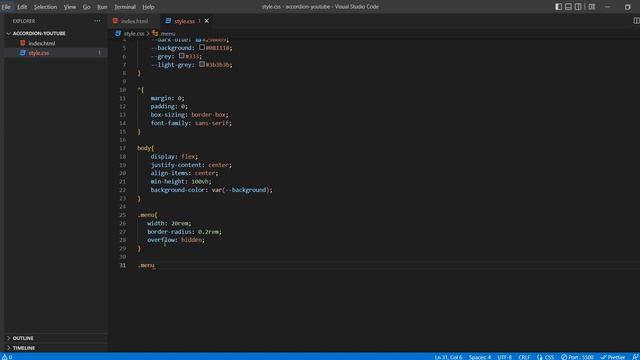Click the width: 20rem declaration
The image size is (640, 360).
(169, 223)
